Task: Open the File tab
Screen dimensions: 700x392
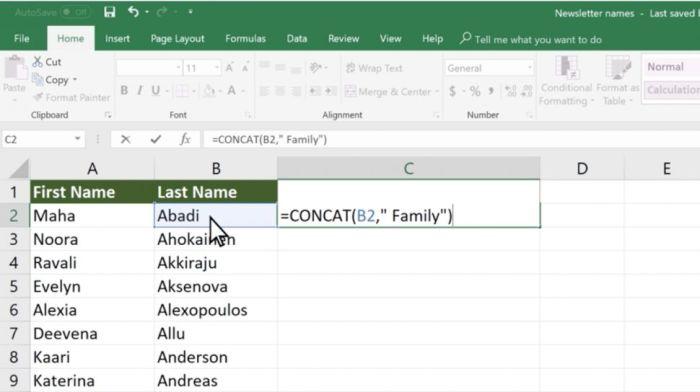Action: click(x=21, y=39)
